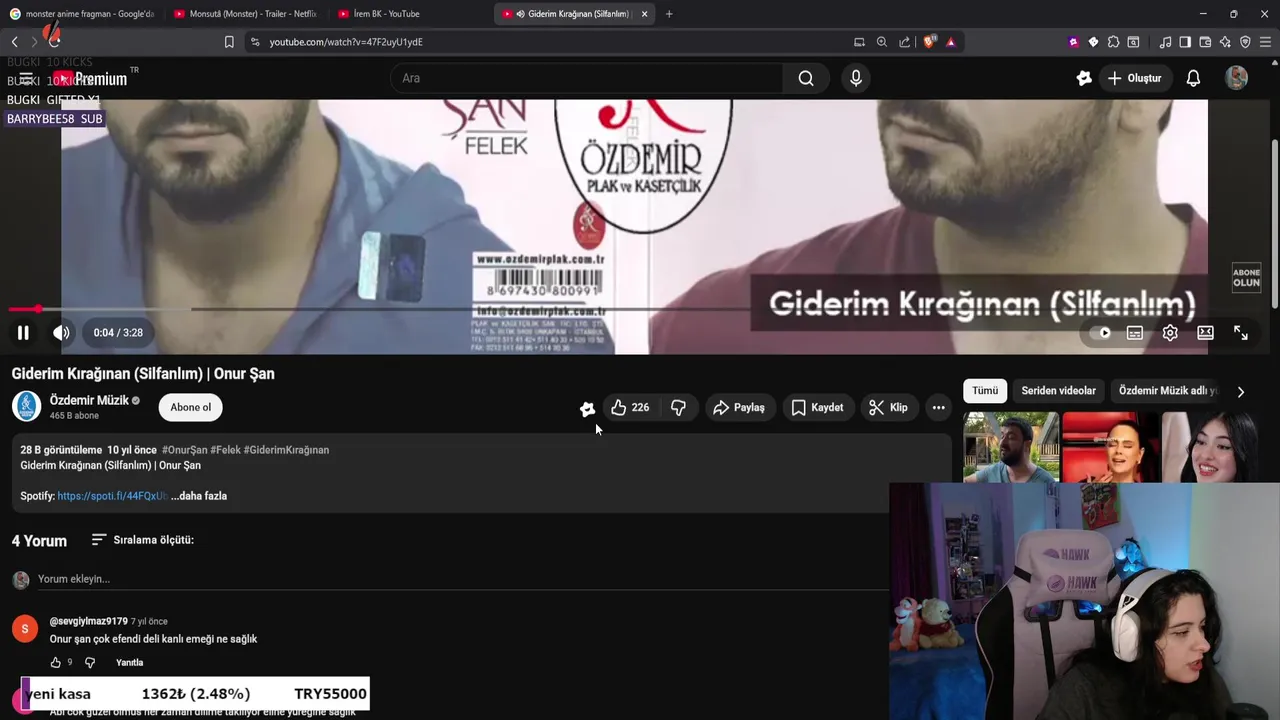Open second recommended thumbnail with red background
The image size is (1280, 720).
[x=1110, y=447]
